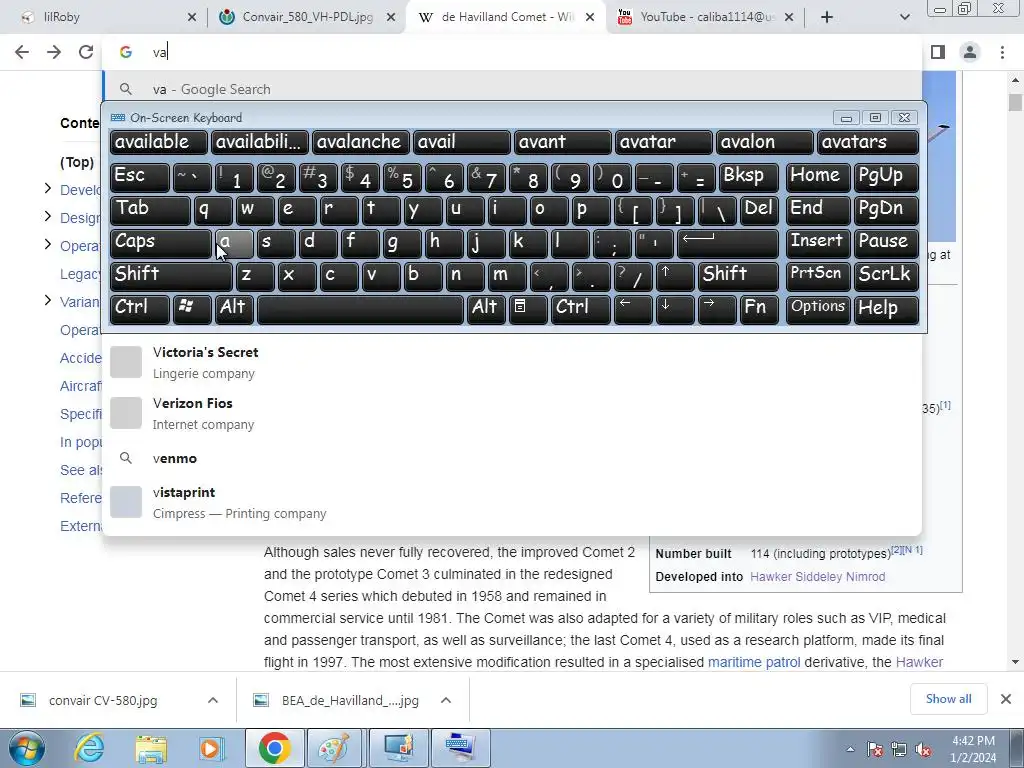Toggle the ScrLk key
1024x768 pixels.
[x=886, y=276]
